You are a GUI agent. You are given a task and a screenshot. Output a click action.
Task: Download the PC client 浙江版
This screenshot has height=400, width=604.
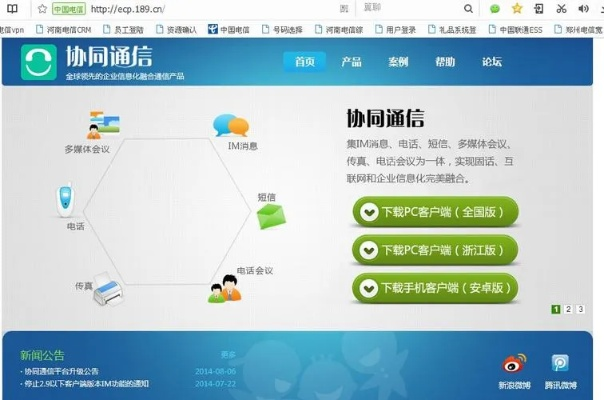pyautogui.click(x=435, y=250)
